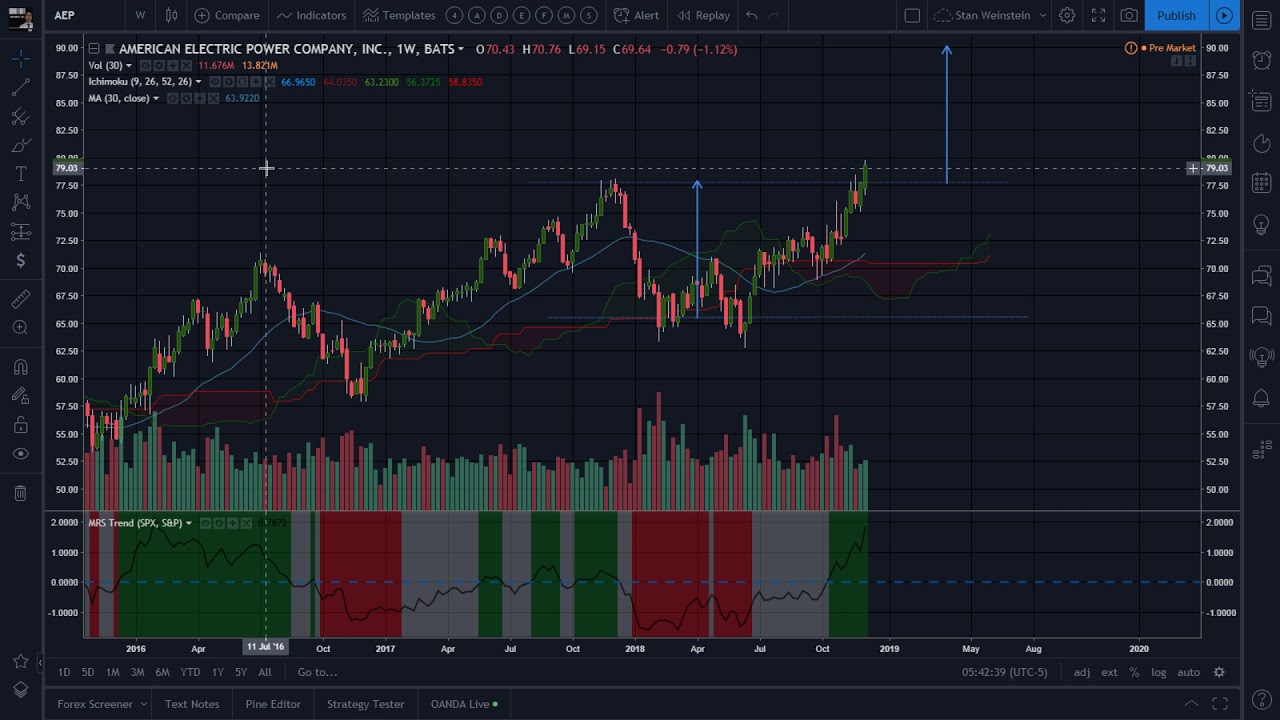Image resolution: width=1280 pixels, height=720 pixels.
Task: Activate the zoom in magnifier tool
Action: (x=20, y=328)
